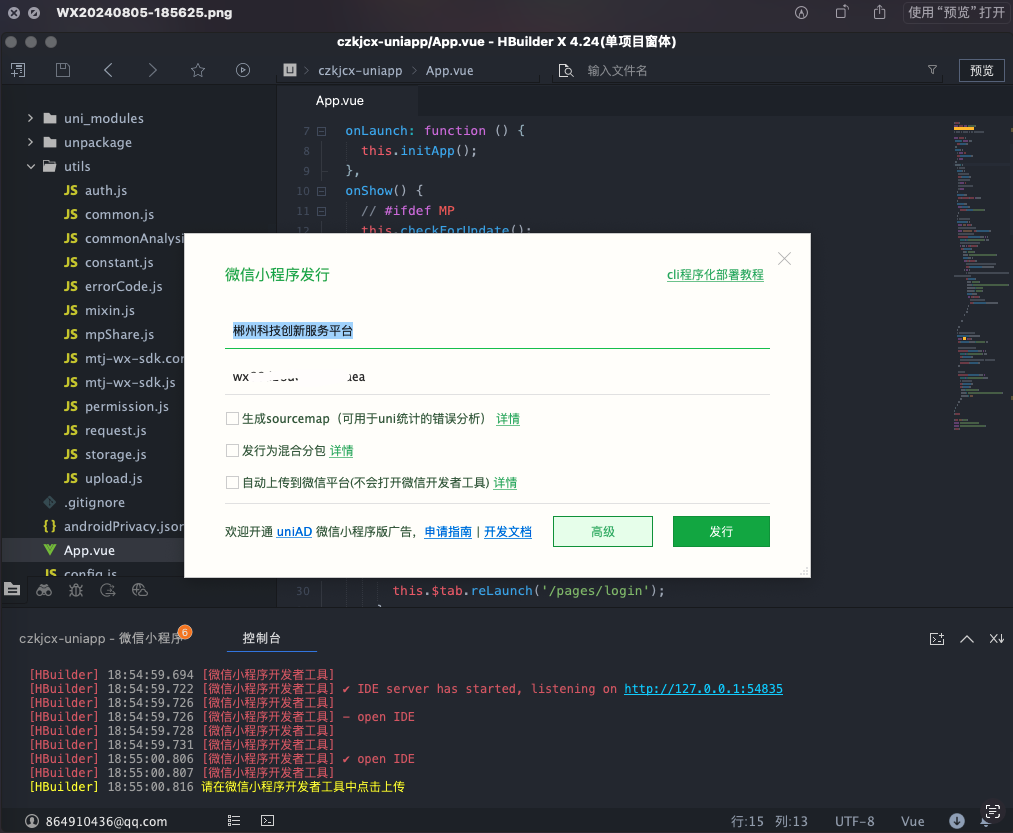Screen dimensions: 1013x833
Task: Click the rotate icon in Preview title bar
Action: [841, 12]
